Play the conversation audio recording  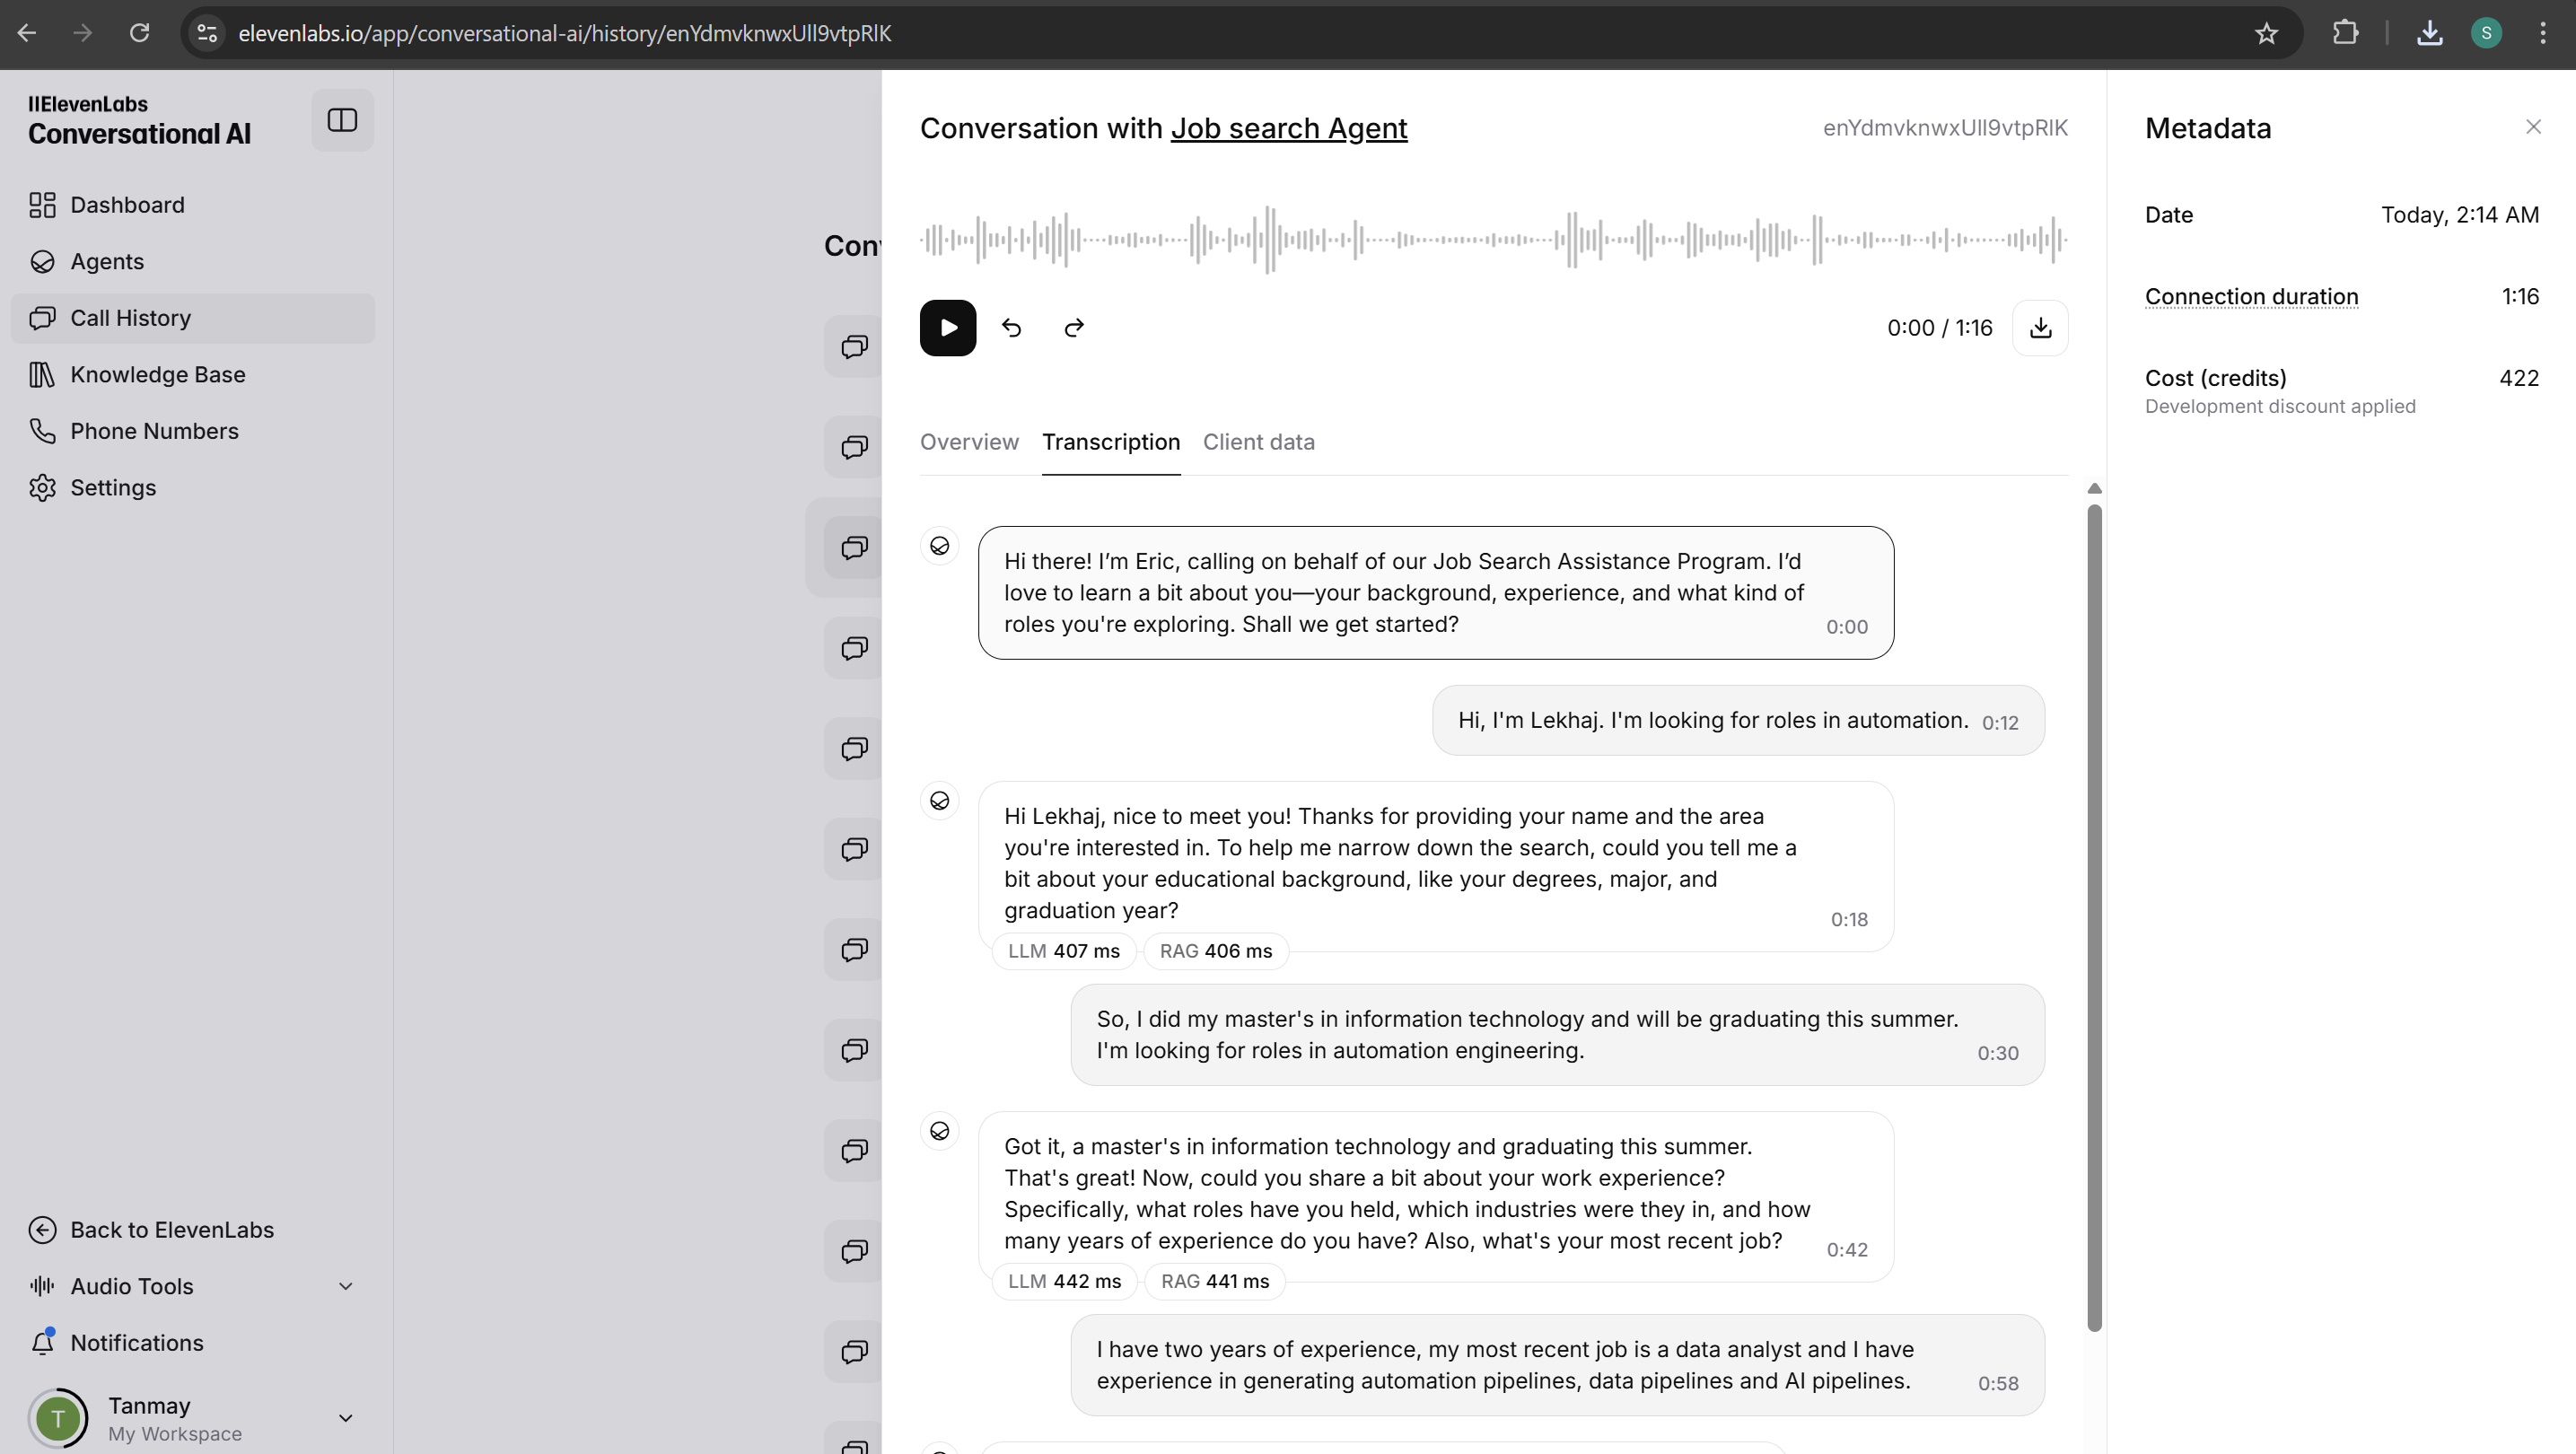(x=947, y=328)
